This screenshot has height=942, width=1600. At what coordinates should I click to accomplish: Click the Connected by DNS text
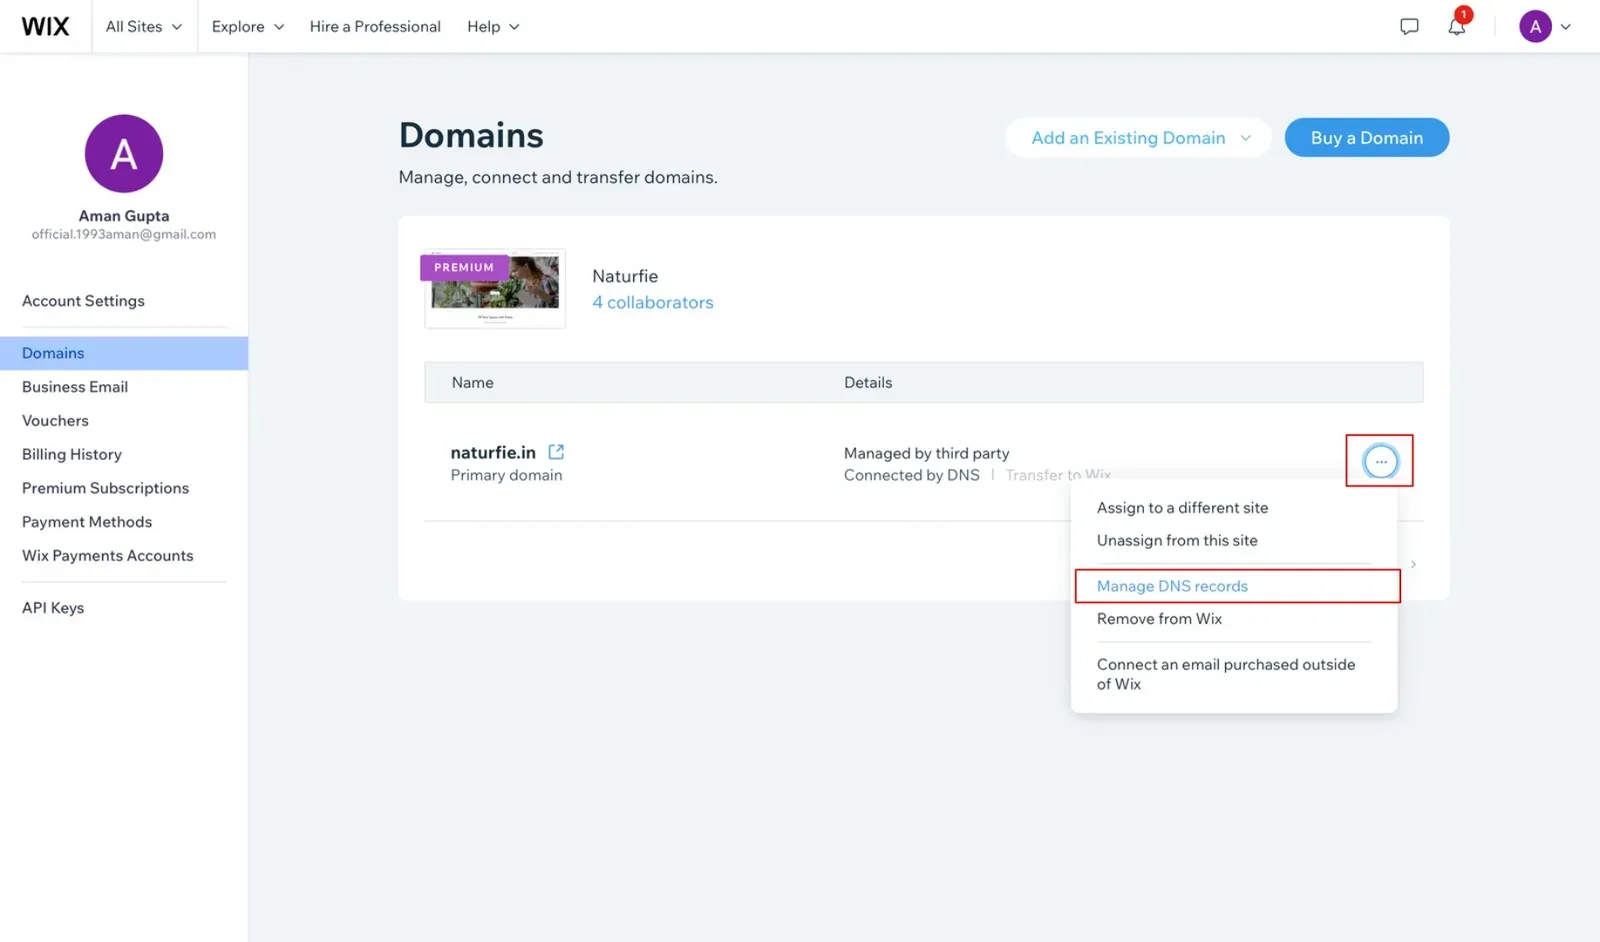(912, 475)
